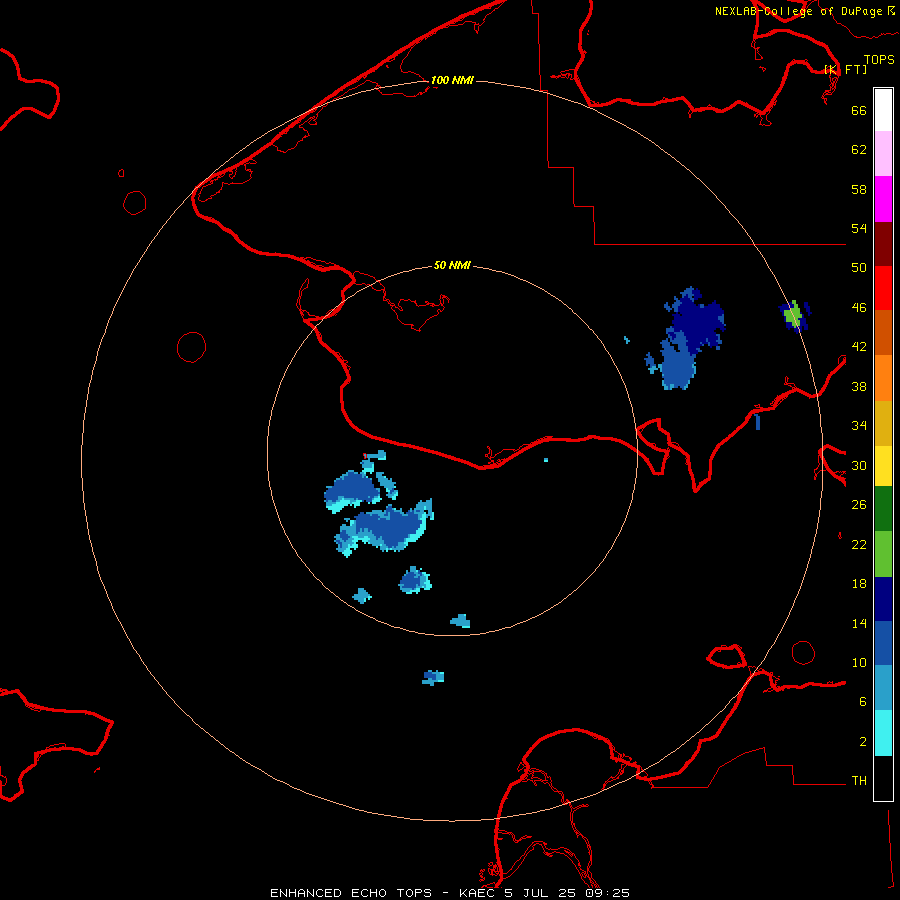Select the bright red legend swatch
900x900 pixels.
point(883,288)
